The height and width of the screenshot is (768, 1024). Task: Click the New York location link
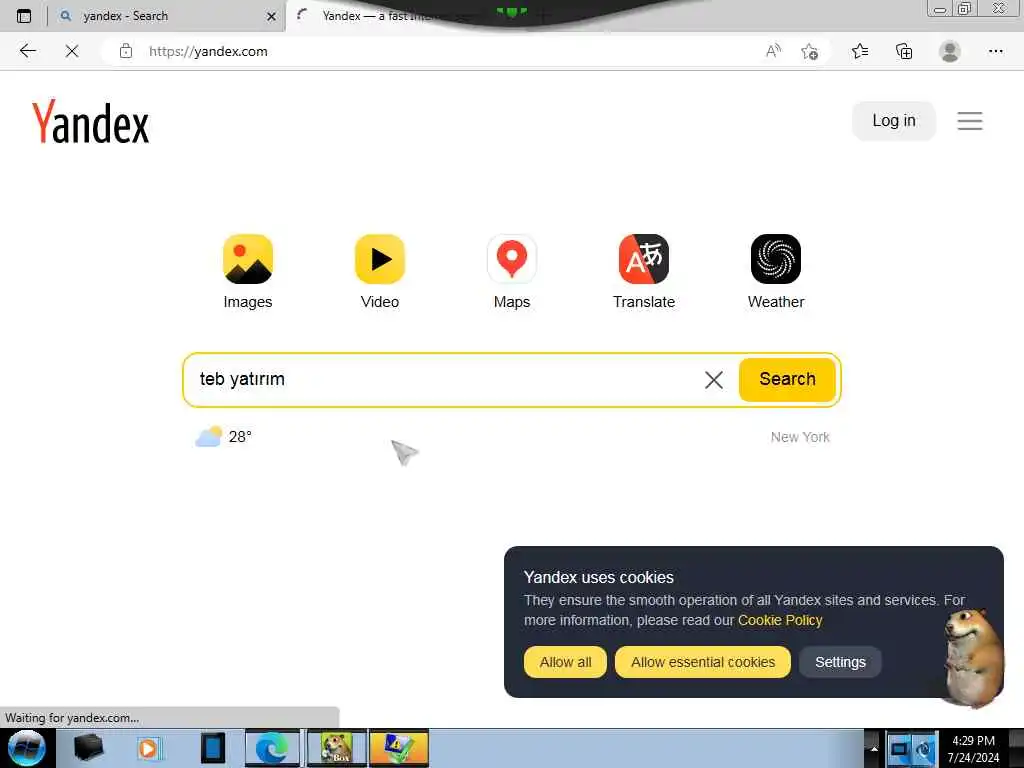click(800, 437)
